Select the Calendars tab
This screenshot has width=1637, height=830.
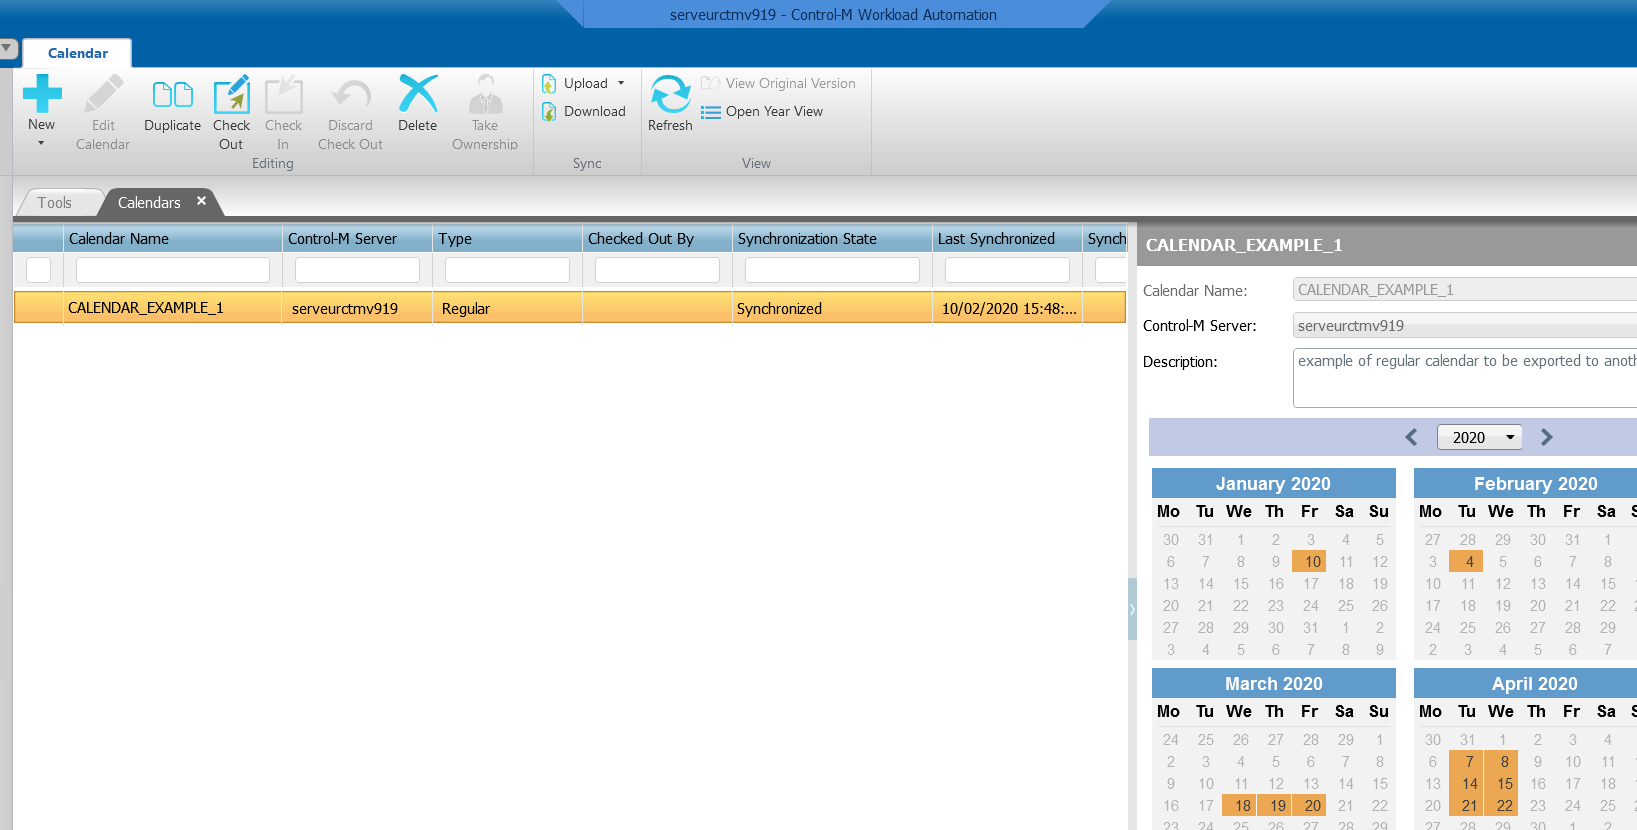coord(149,202)
